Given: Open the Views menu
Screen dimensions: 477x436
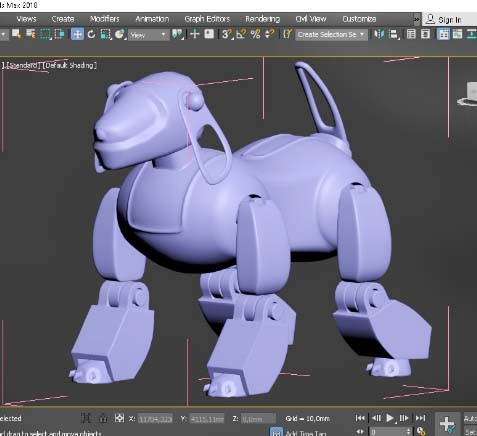Looking at the screenshot, I should (x=26, y=19).
